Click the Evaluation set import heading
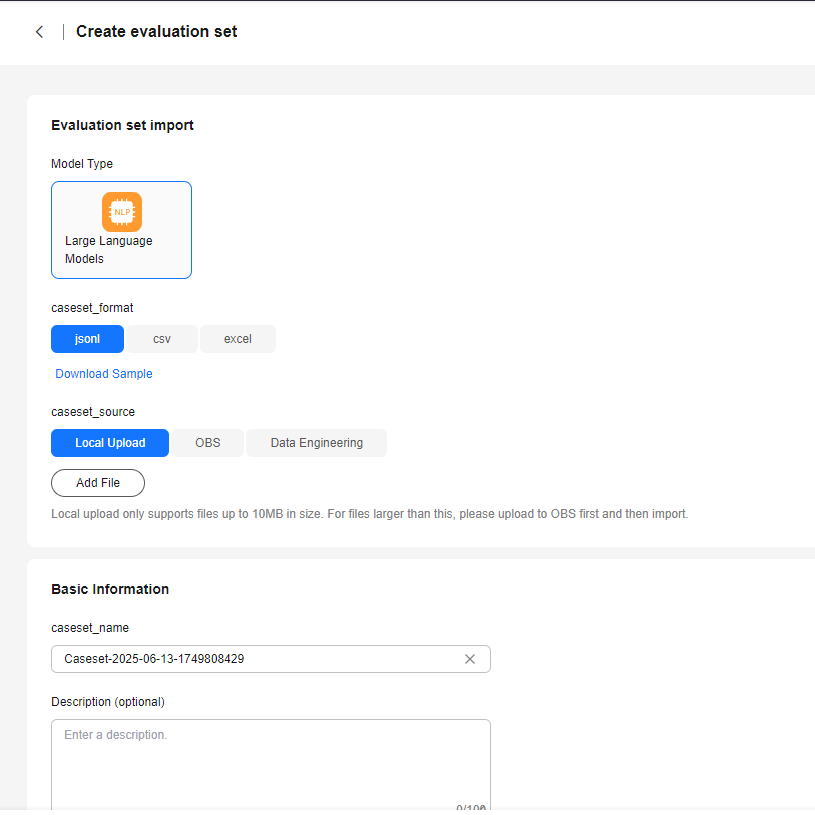The width and height of the screenshot is (815, 815). click(x=122, y=126)
